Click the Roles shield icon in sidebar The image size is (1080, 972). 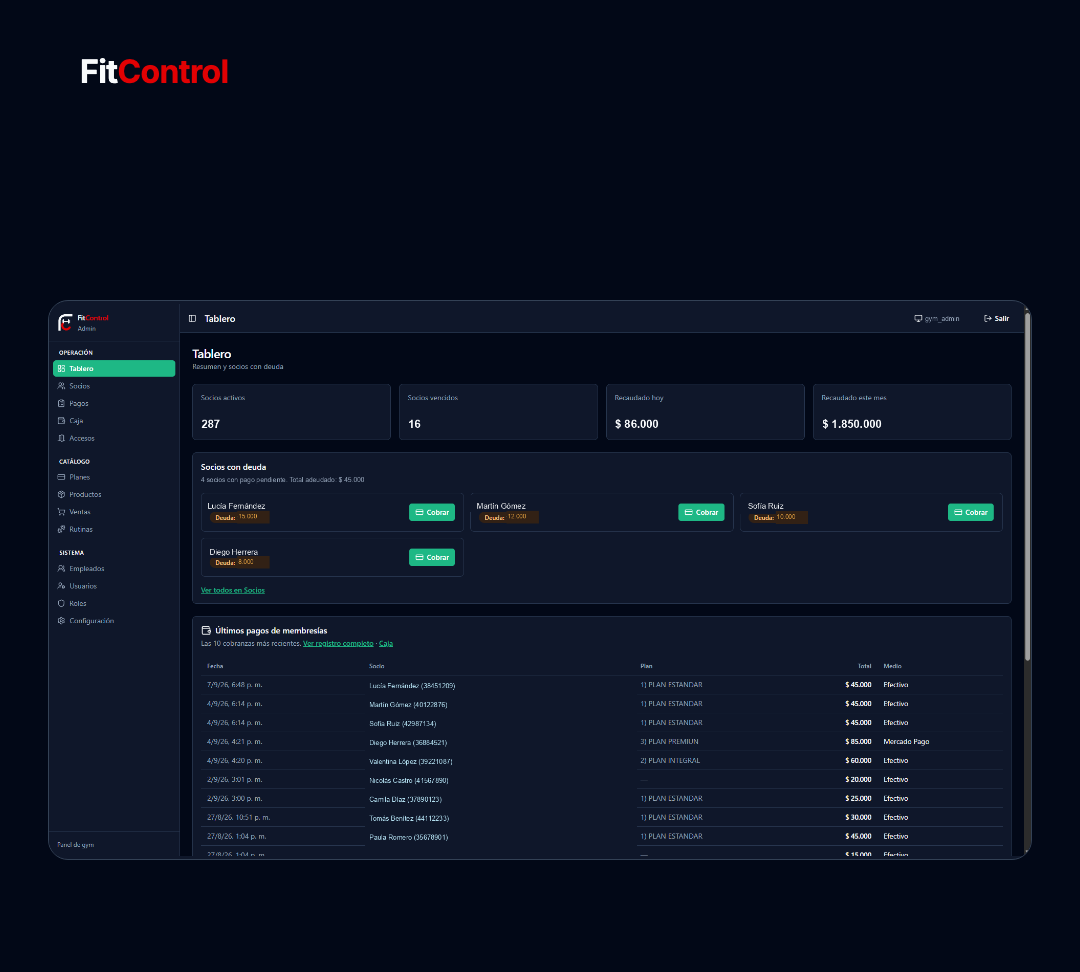(61, 603)
